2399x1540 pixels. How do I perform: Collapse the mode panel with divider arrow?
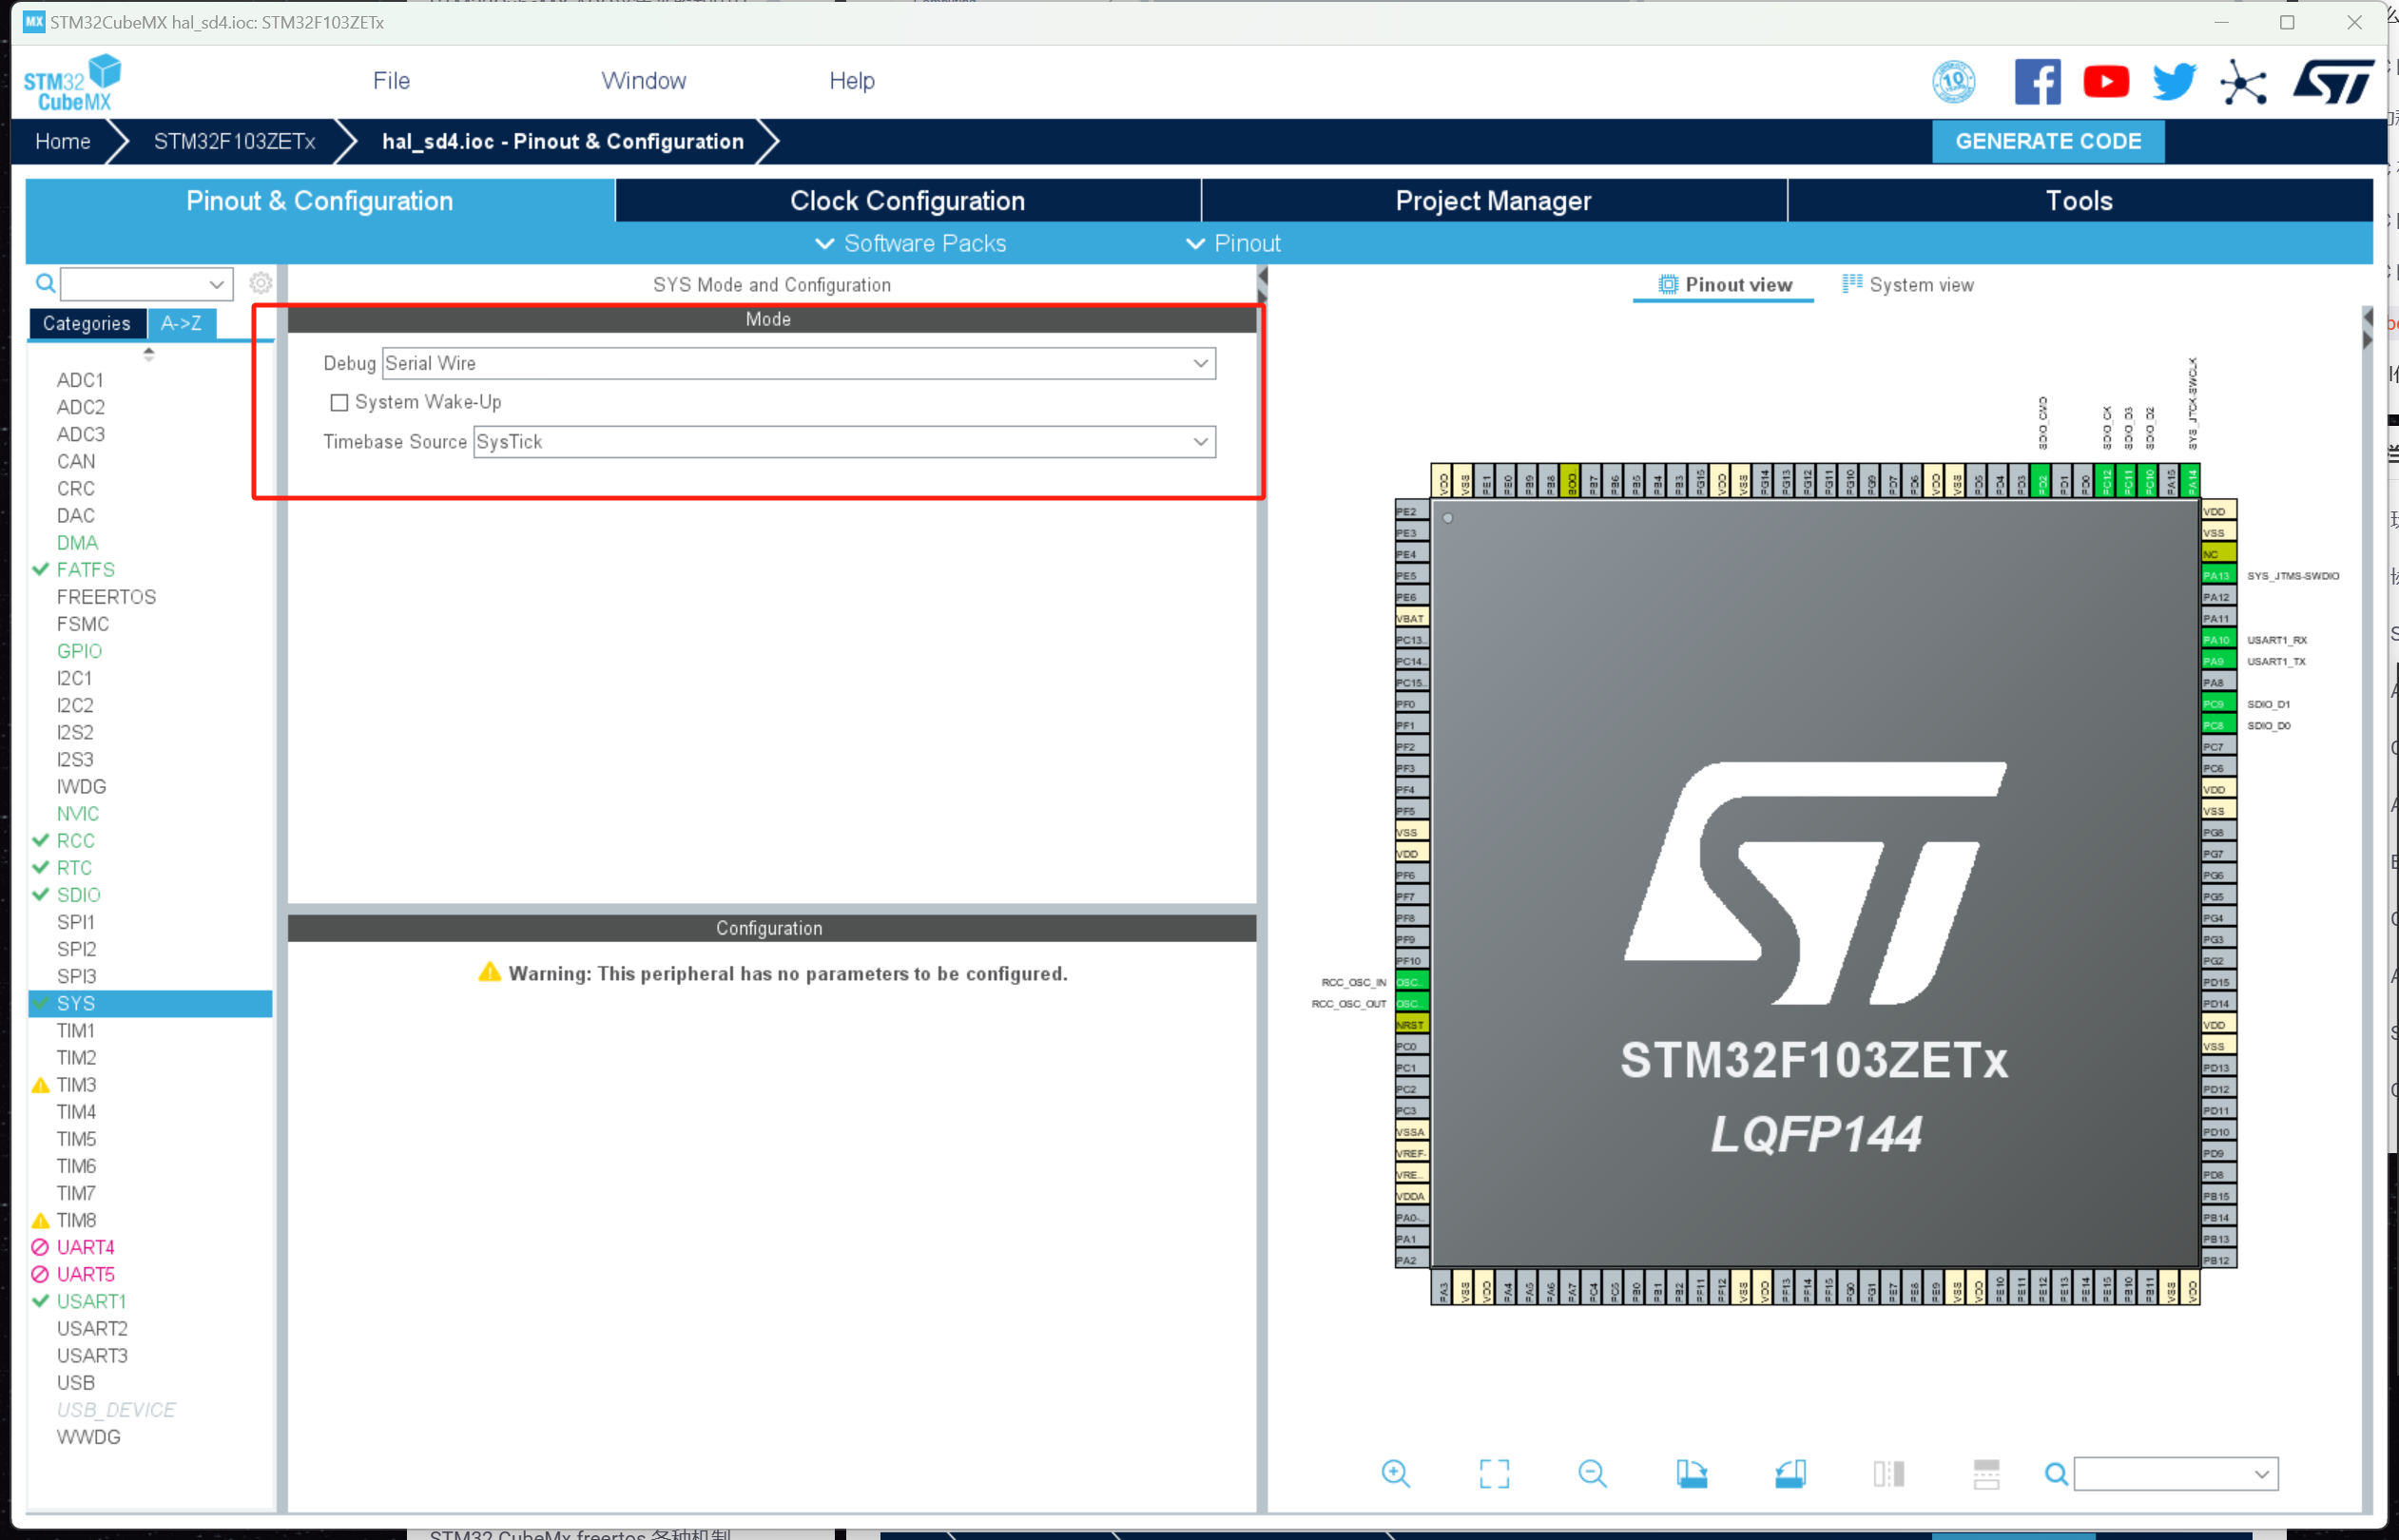(1262, 284)
